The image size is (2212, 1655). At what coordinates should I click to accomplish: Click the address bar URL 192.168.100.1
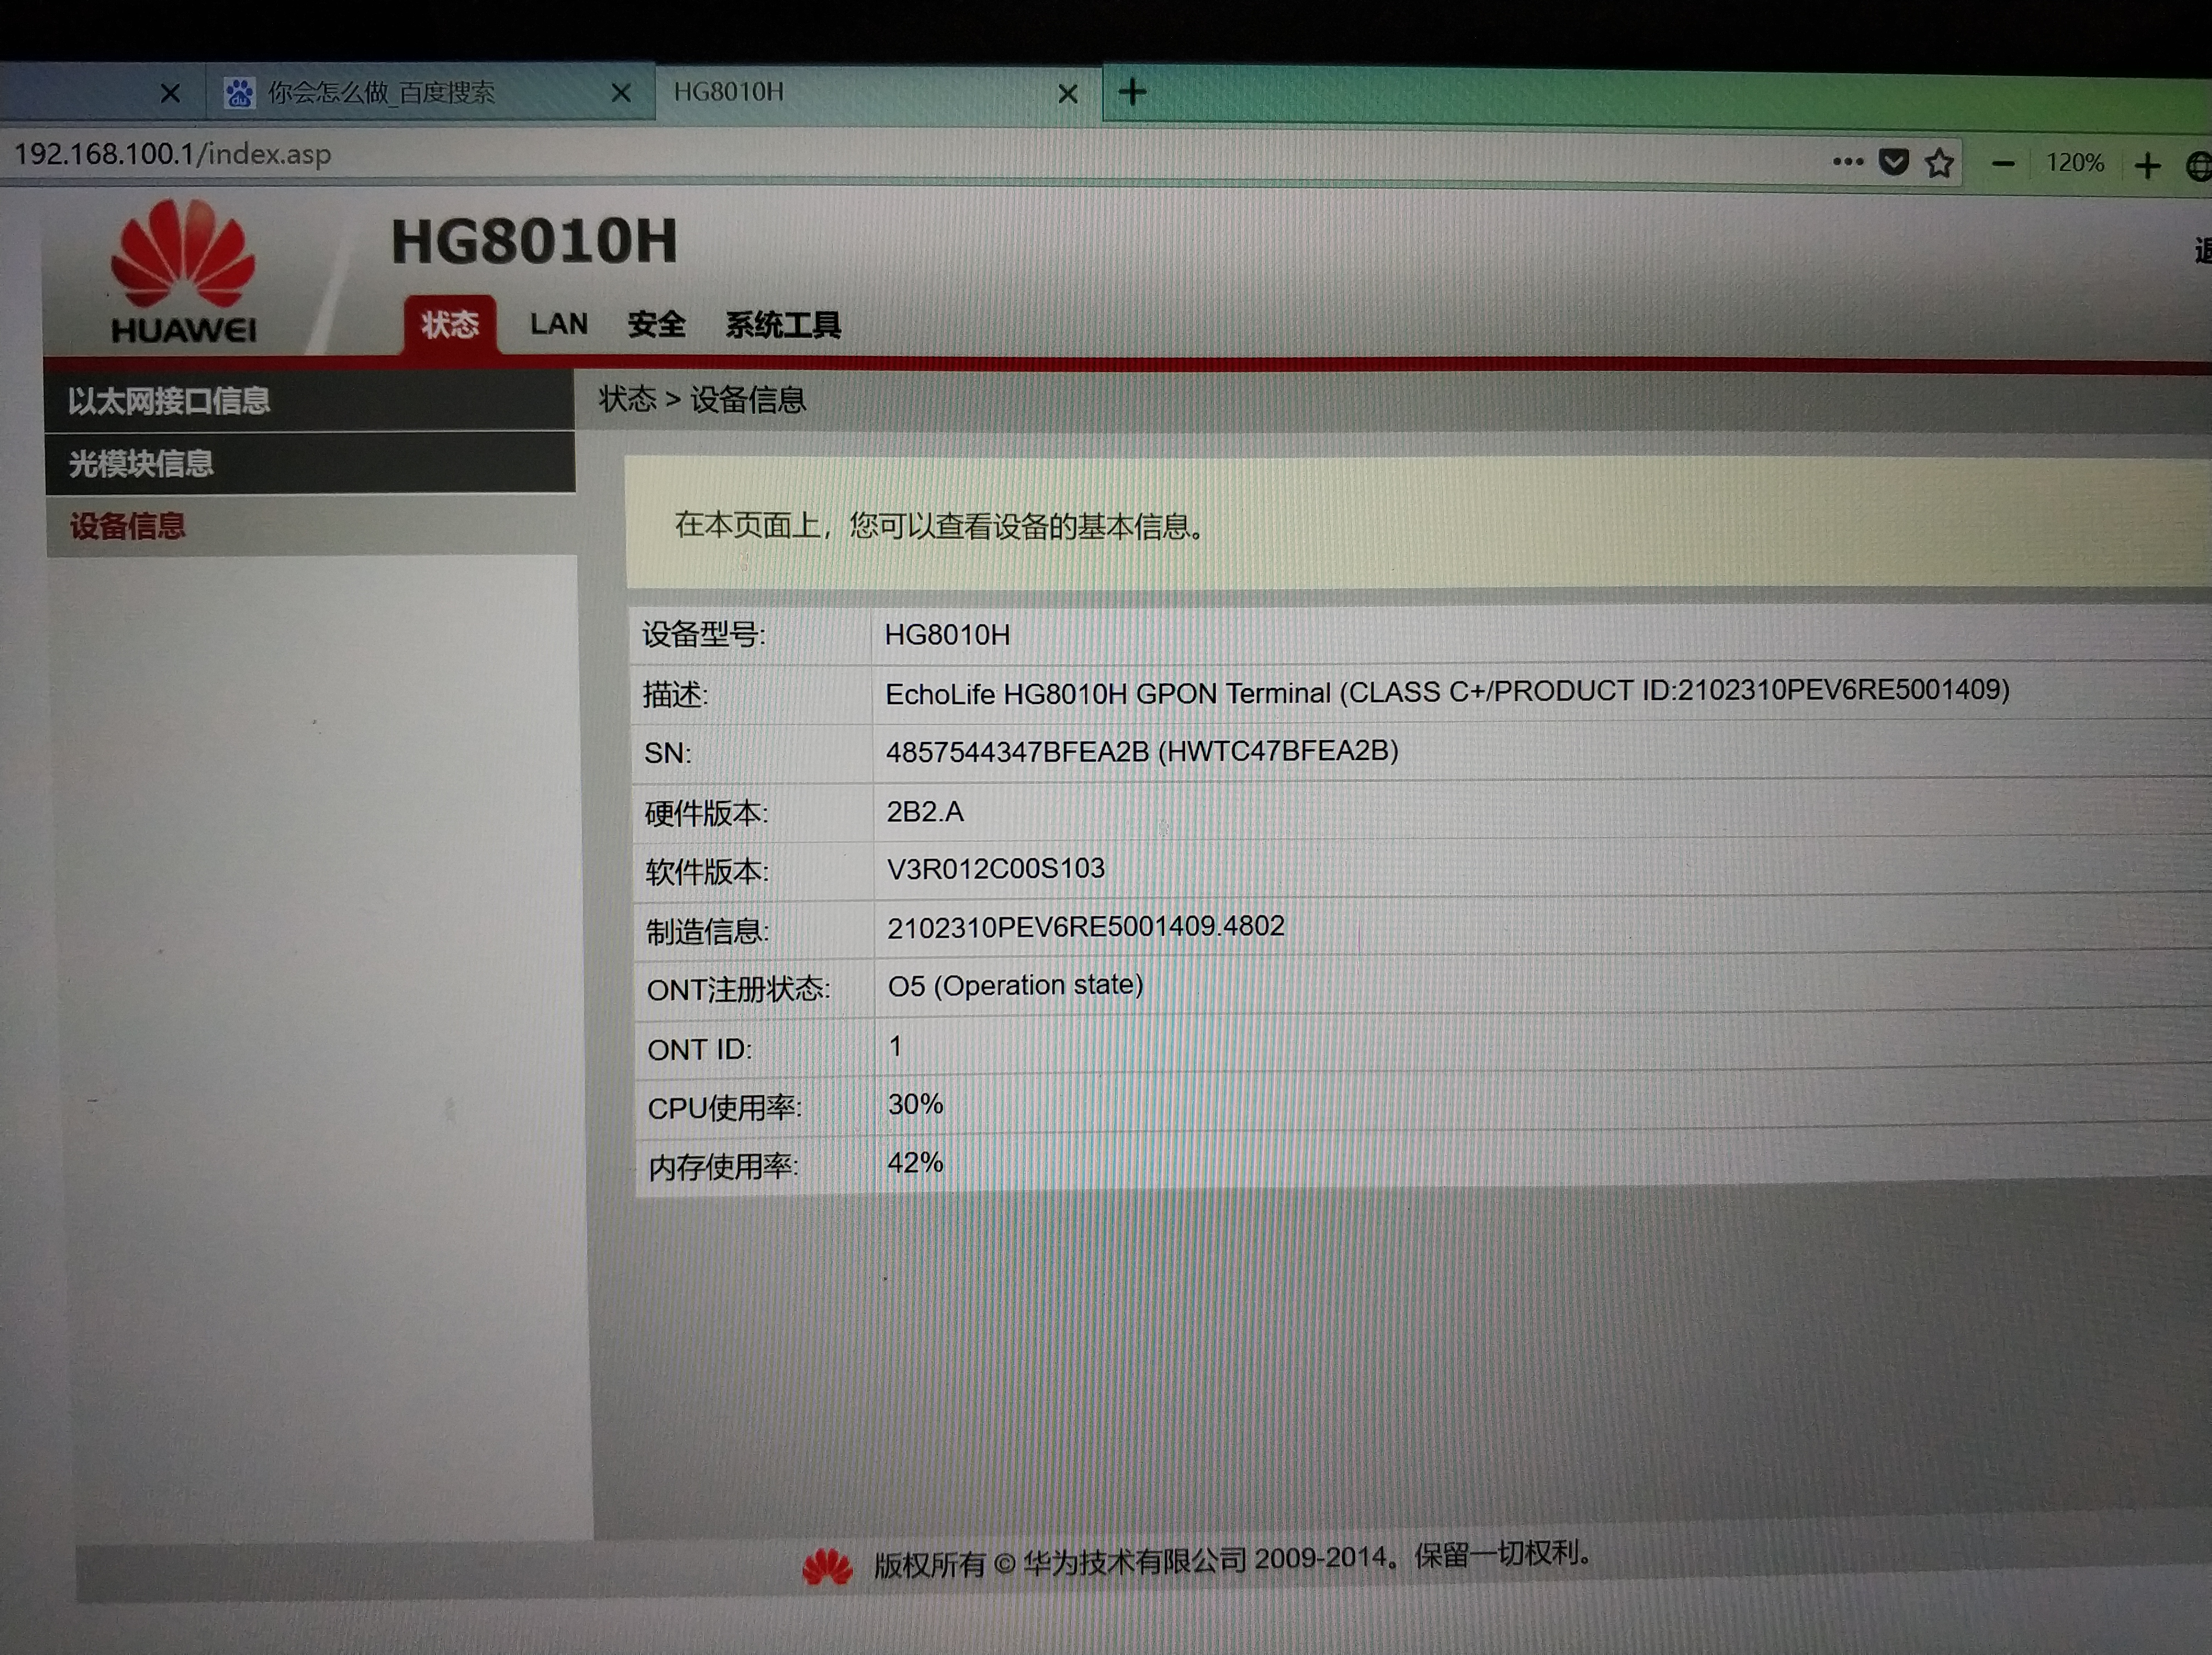coord(172,154)
